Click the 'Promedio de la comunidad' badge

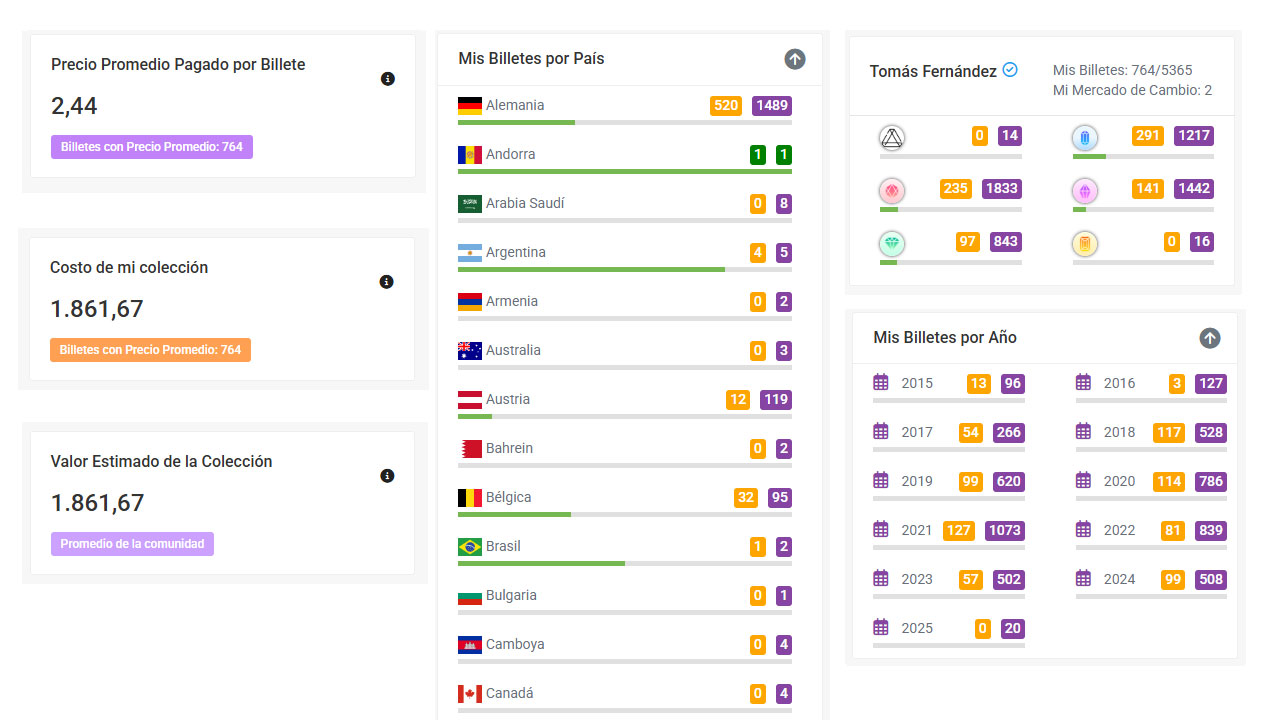pos(132,544)
